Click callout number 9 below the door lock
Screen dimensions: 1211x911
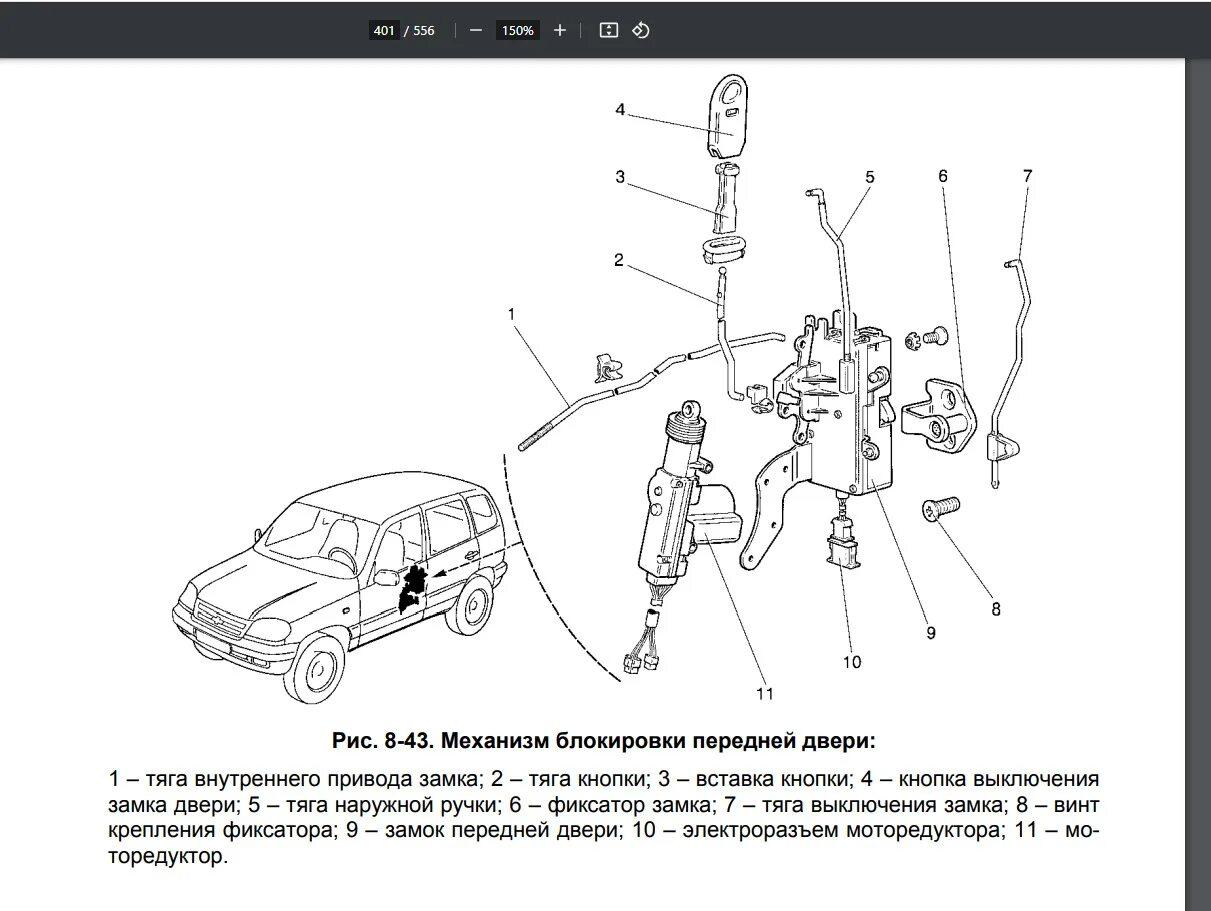tap(930, 632)
